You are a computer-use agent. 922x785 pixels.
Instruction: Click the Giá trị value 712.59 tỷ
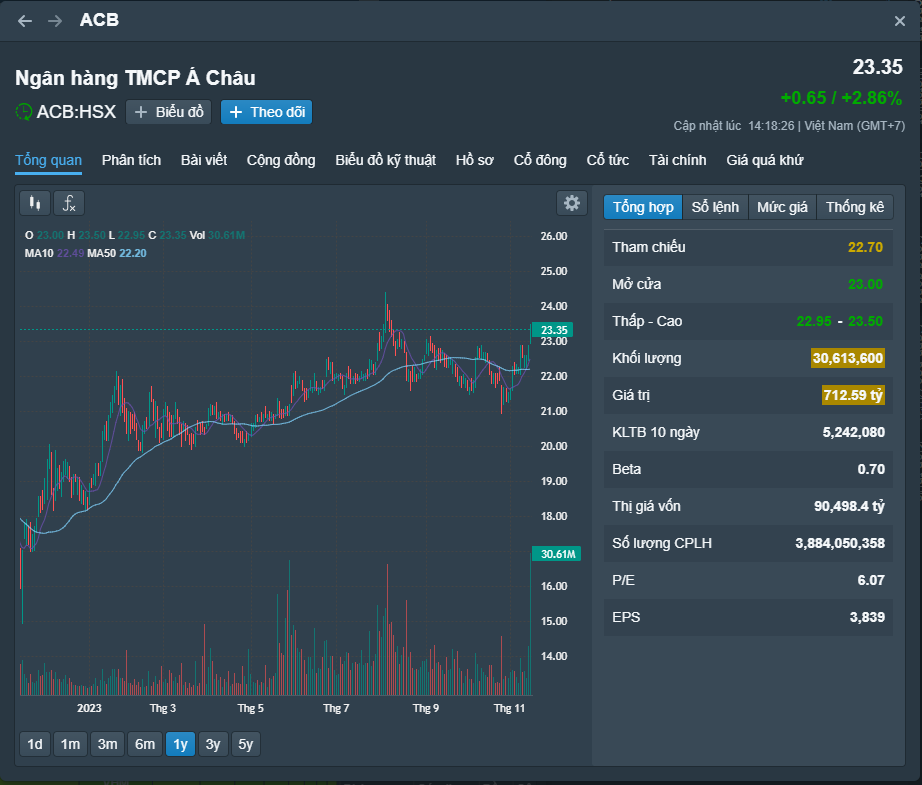tap(853, 395)
